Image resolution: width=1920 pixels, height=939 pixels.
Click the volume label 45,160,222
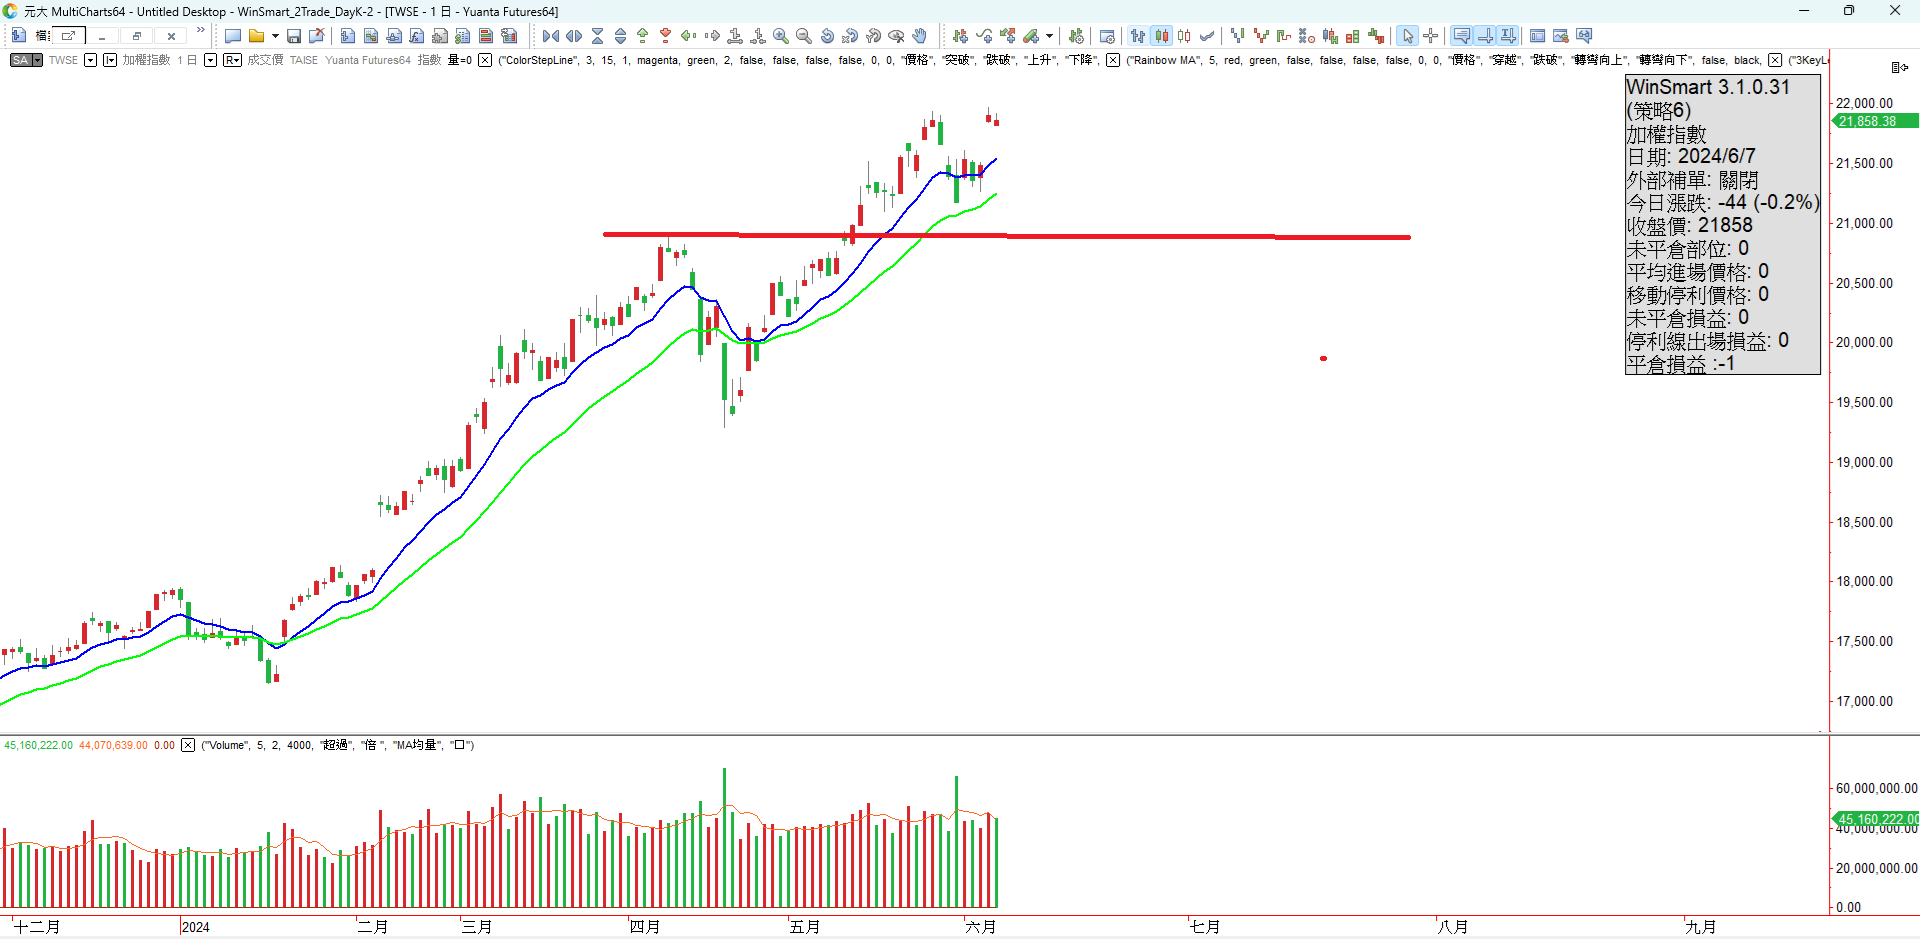(1876, 819)
